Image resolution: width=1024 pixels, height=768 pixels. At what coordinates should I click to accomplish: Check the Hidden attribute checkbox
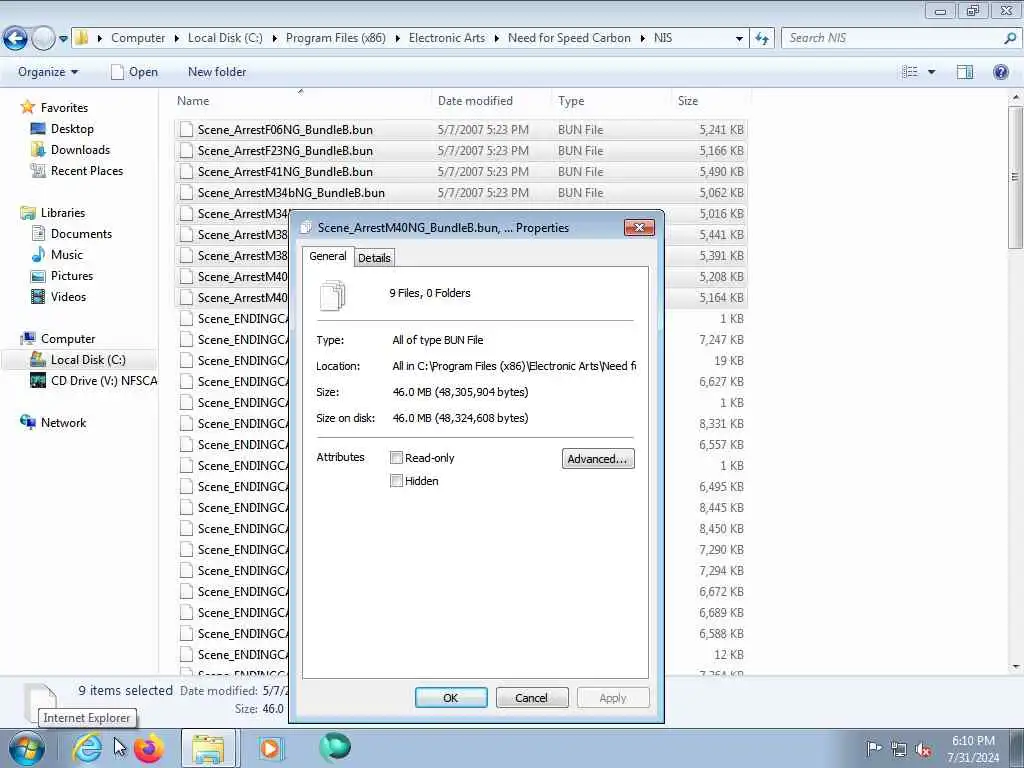tap(396, 481)
